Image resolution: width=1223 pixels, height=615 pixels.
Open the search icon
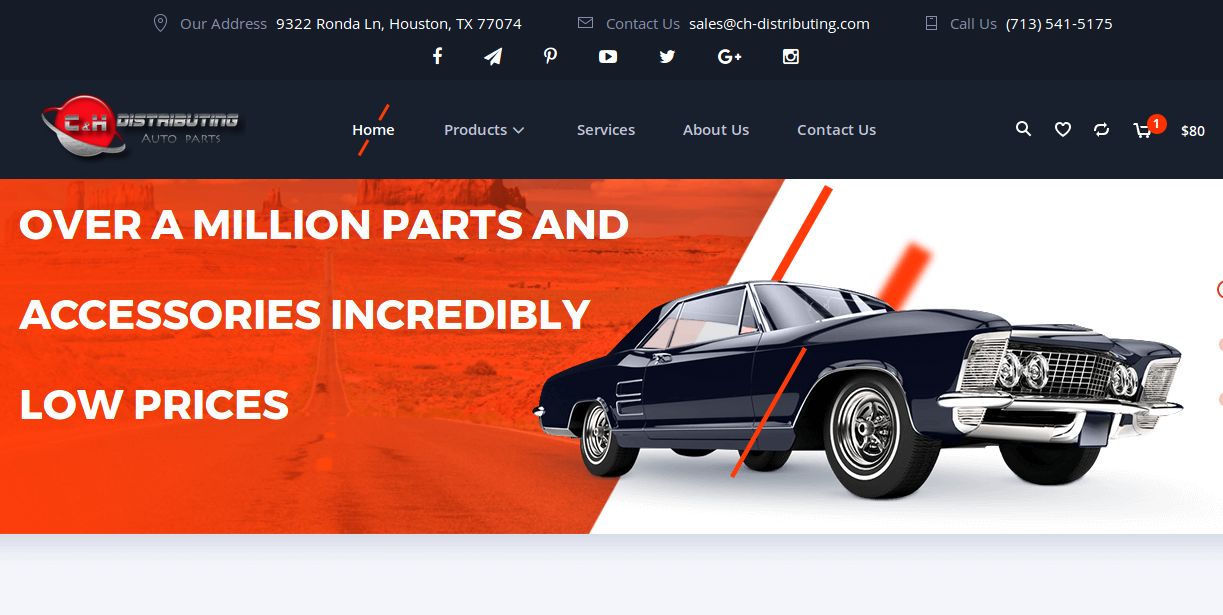pos(1023,129)
